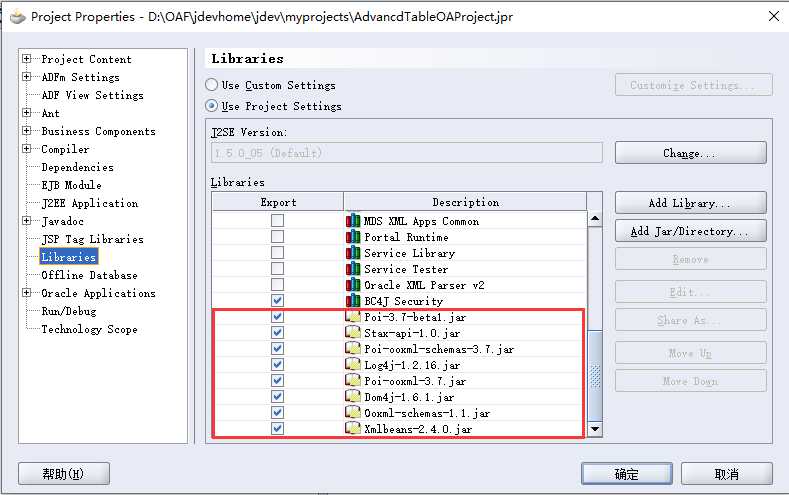Uncheck Export for BC4J Security
Screen dimensions: 789x495
click(277, 301)
